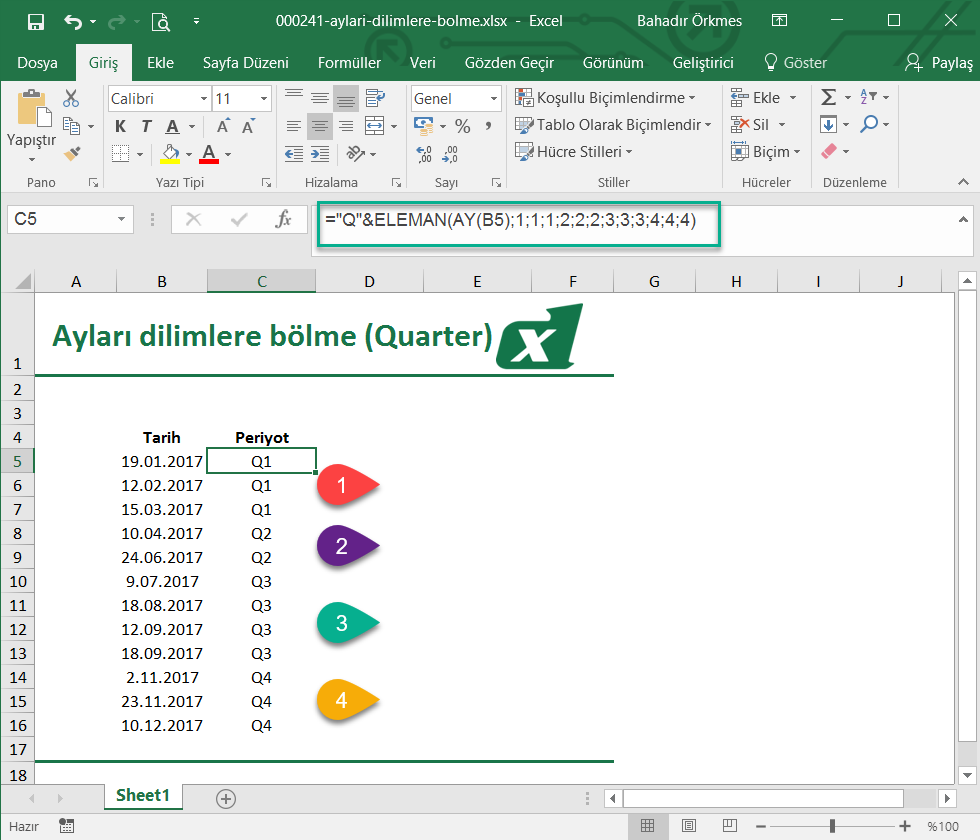Clear contents with the eraser icon
This screenshot has width=980, height=840.
click(829, 151)
